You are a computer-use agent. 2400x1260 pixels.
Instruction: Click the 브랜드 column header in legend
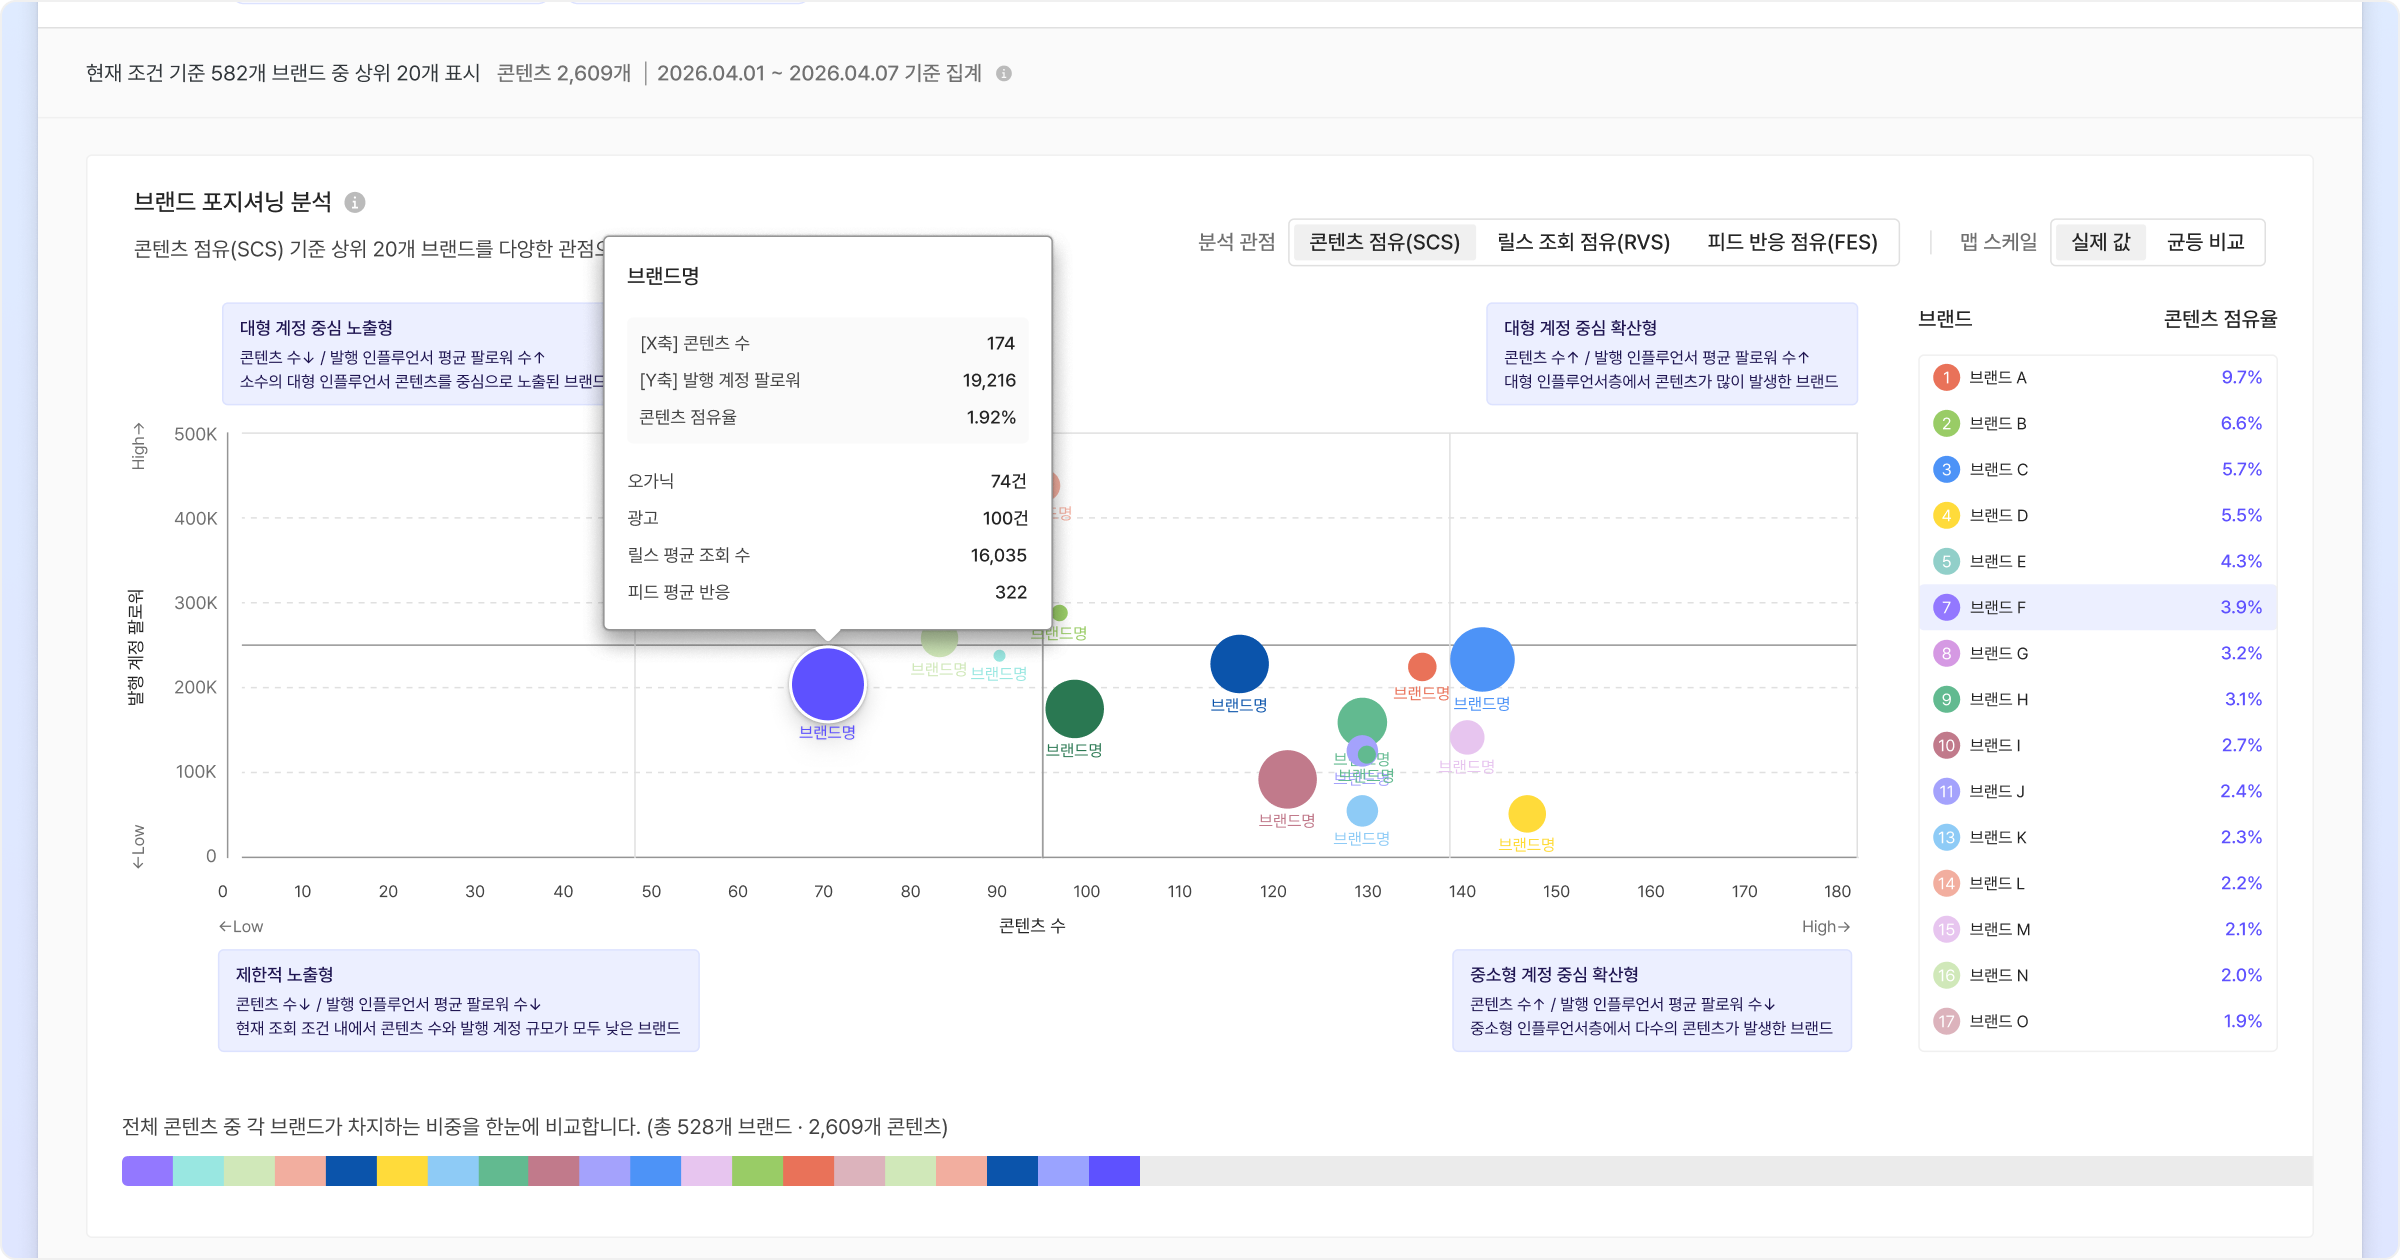click(1945, 320)
